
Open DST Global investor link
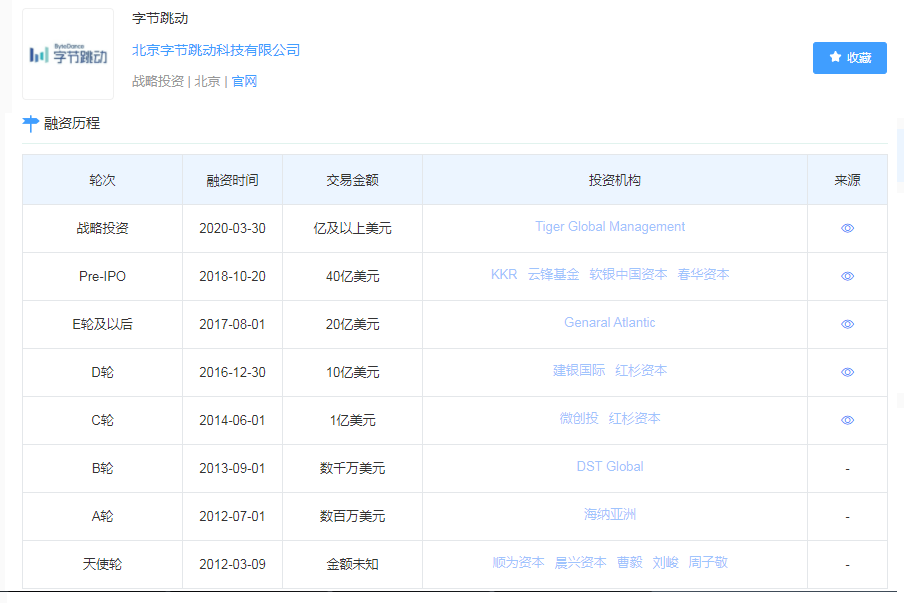click(x=610, y=466)
